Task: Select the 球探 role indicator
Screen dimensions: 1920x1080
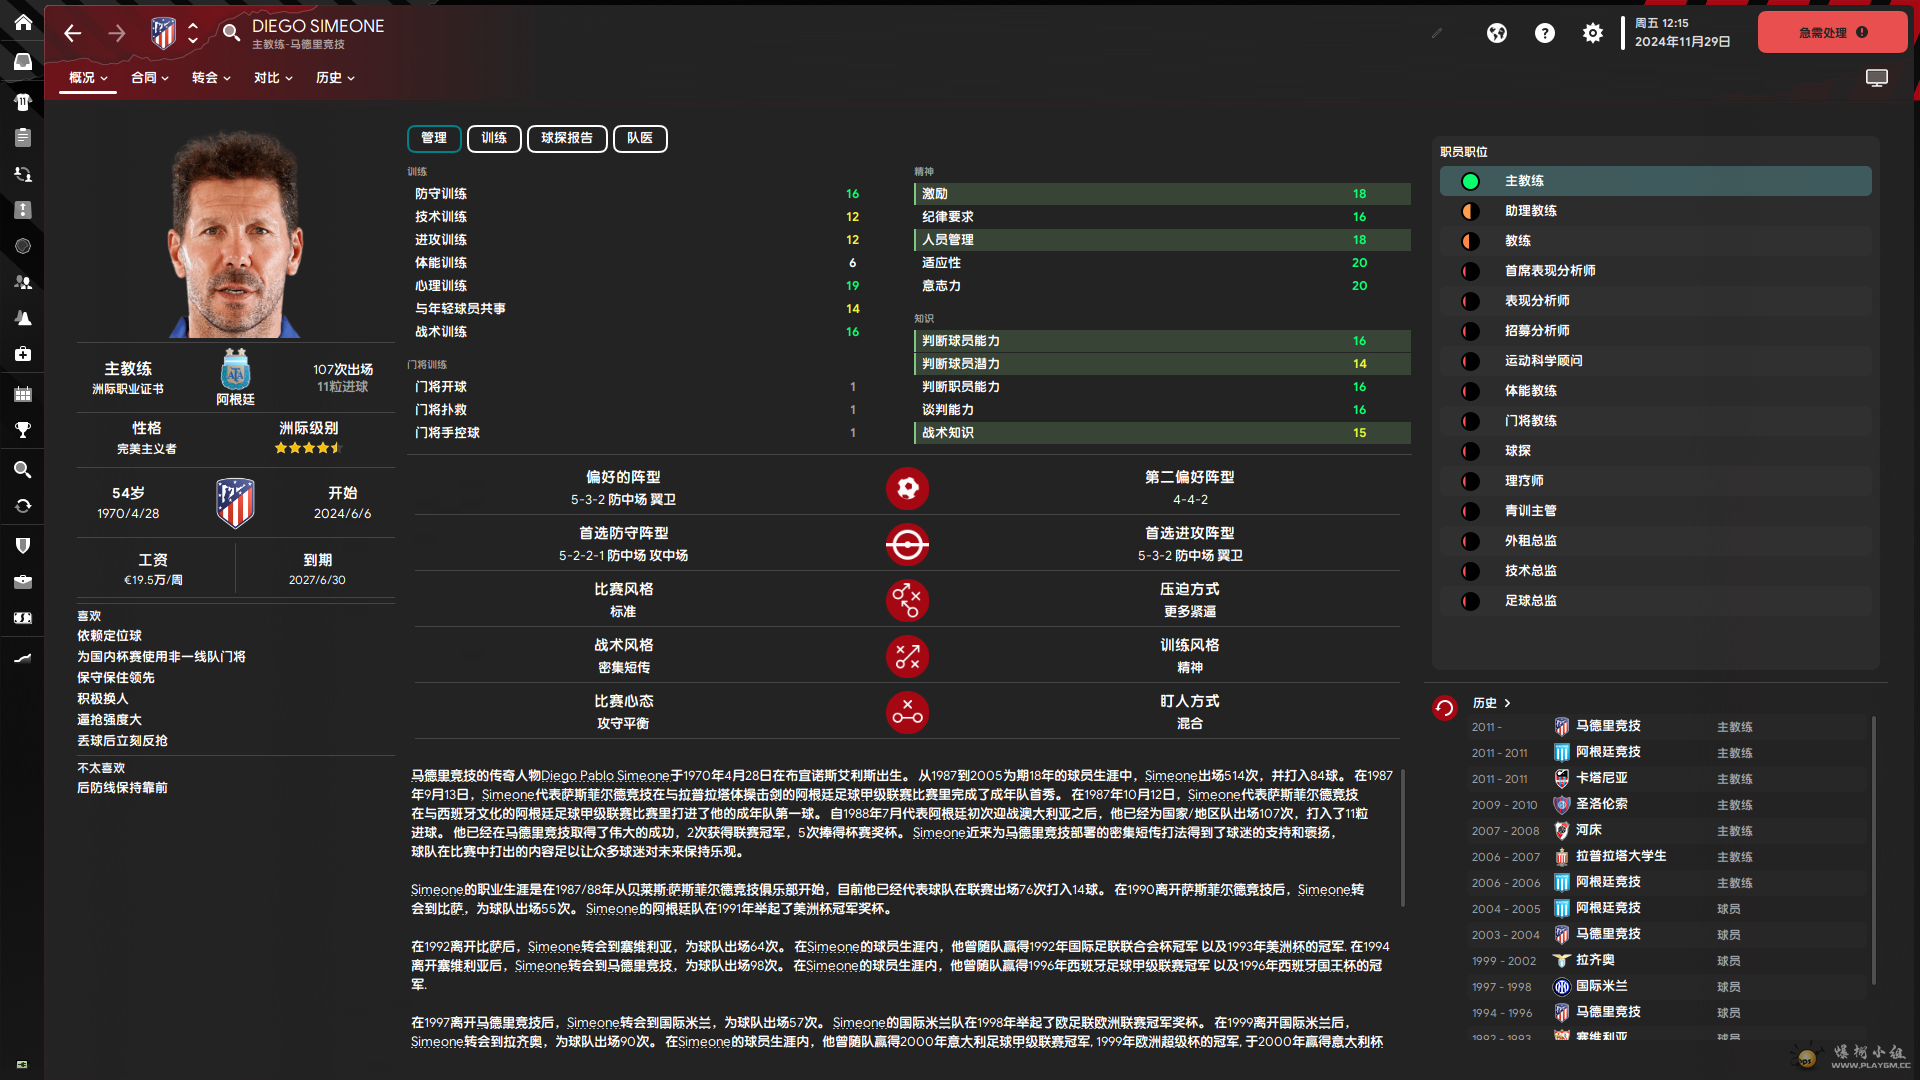Action: [x=1470, y=451]
